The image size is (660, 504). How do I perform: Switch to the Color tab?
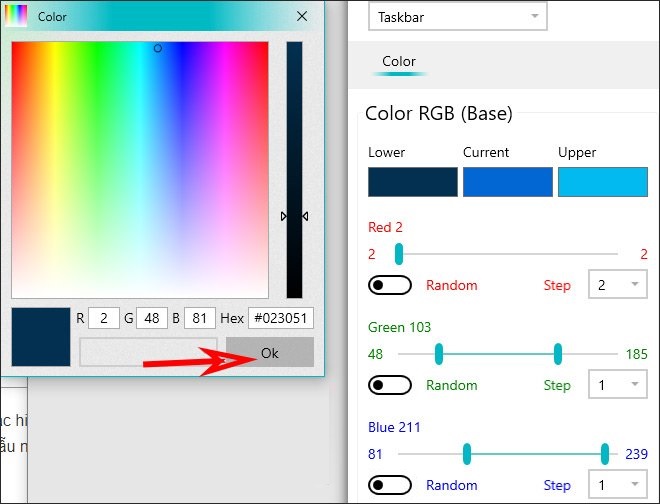tap(399, 62)
